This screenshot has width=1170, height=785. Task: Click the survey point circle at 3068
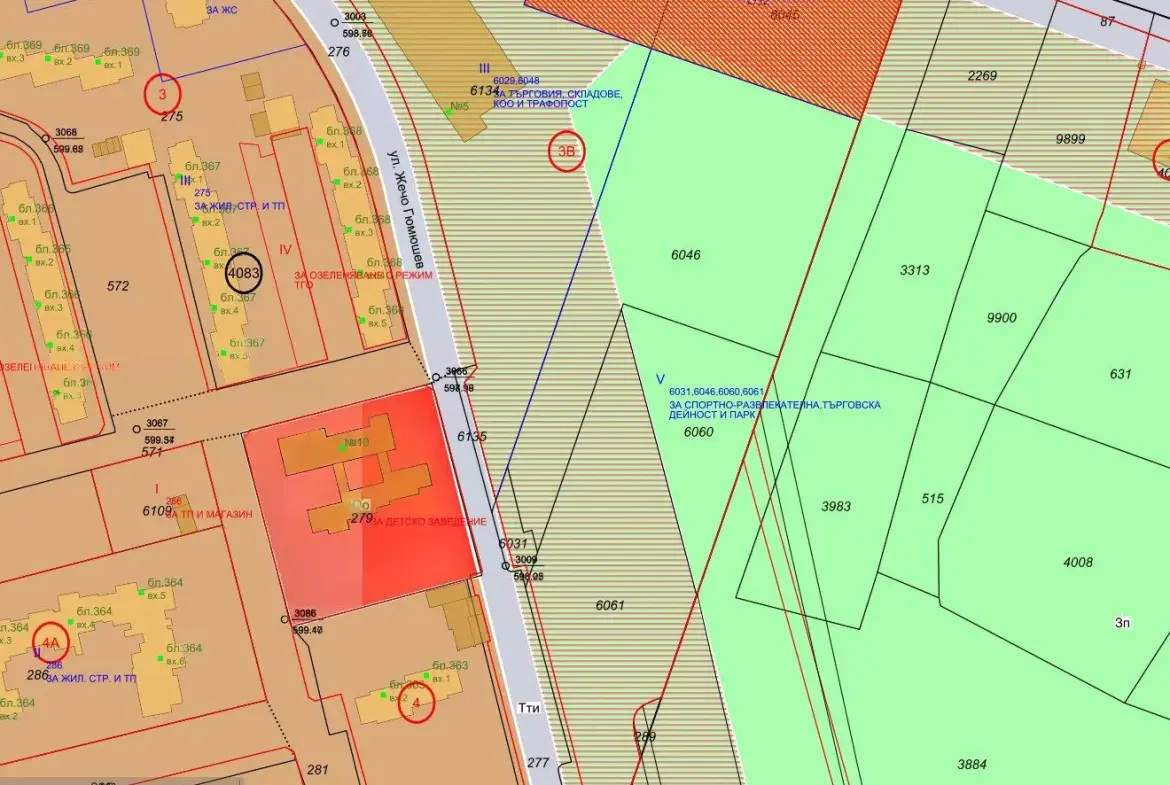46,139
